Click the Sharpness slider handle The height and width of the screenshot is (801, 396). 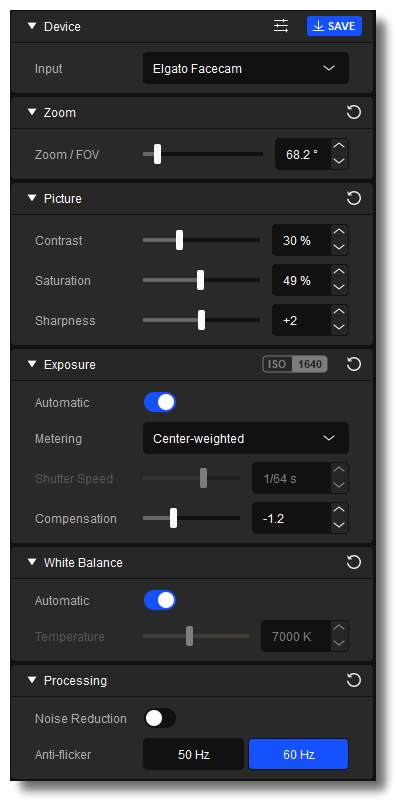click(x=201, y=320)
